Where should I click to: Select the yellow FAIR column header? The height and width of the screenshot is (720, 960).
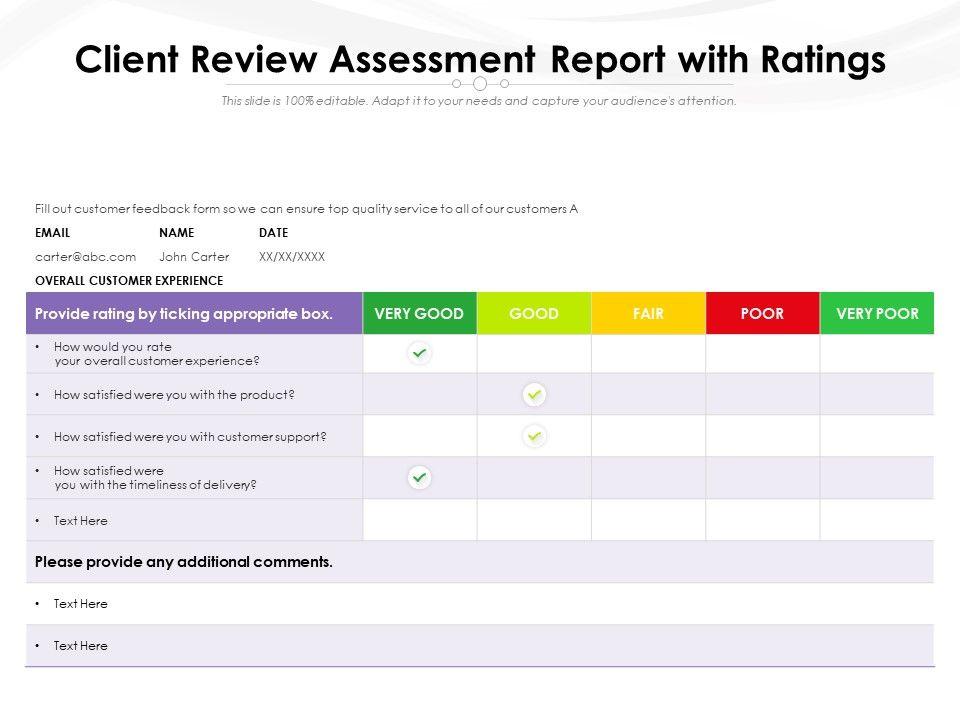(648, 313)
